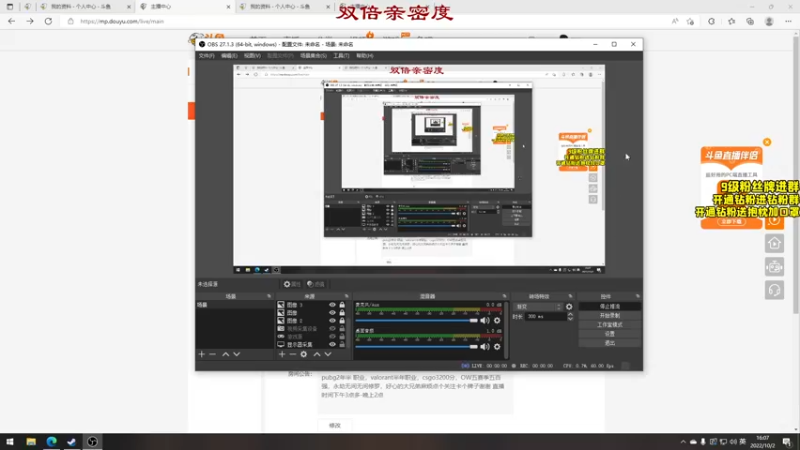This screenshot has width=800, height=450.
Task: Open 编辑(E) menu in OBS
Action: [229, 56]
